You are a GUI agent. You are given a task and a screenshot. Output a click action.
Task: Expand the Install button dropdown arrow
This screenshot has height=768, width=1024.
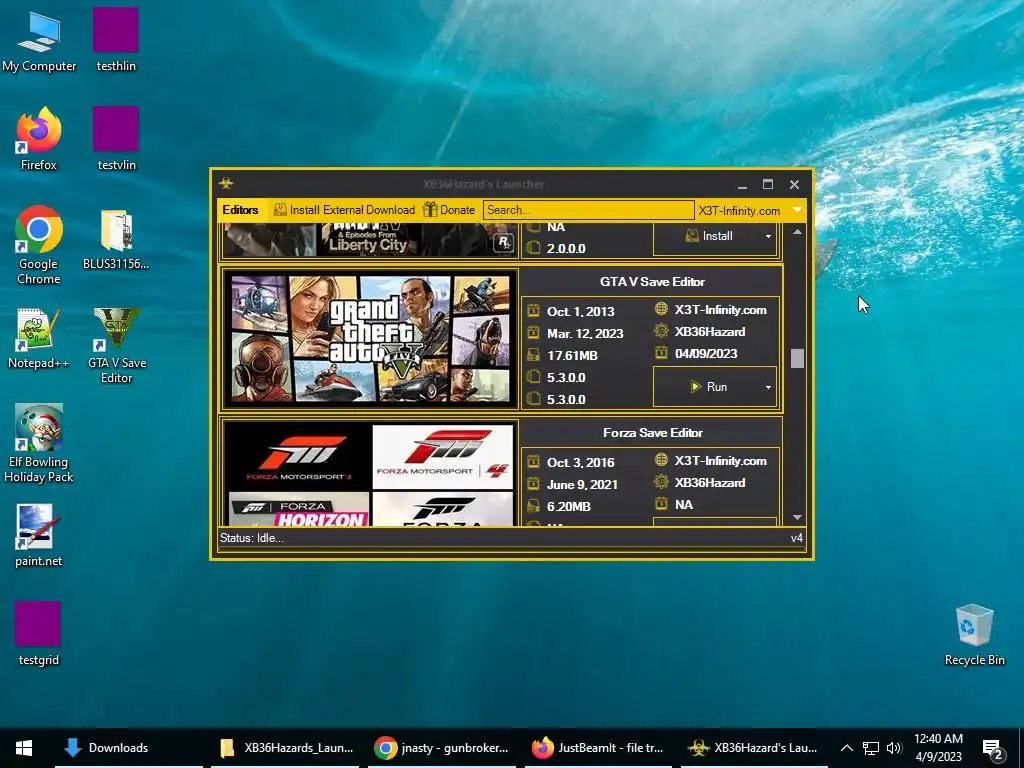(x=768, y=236)
